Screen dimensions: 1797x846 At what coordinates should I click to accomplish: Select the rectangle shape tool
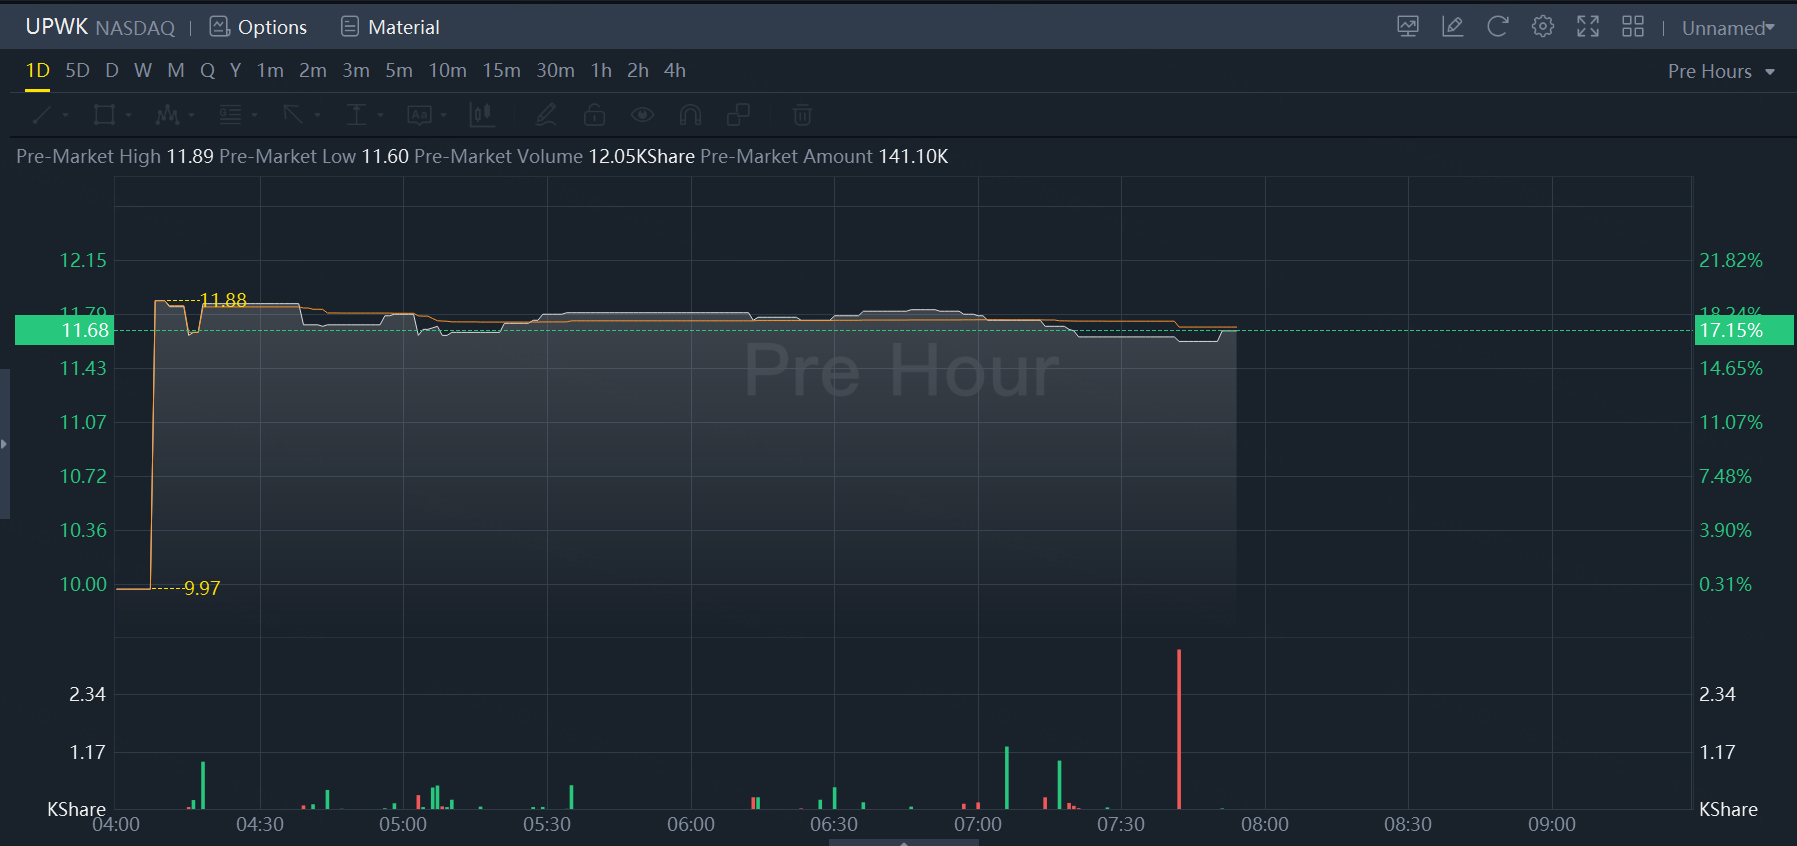click(x=104, y=115)
